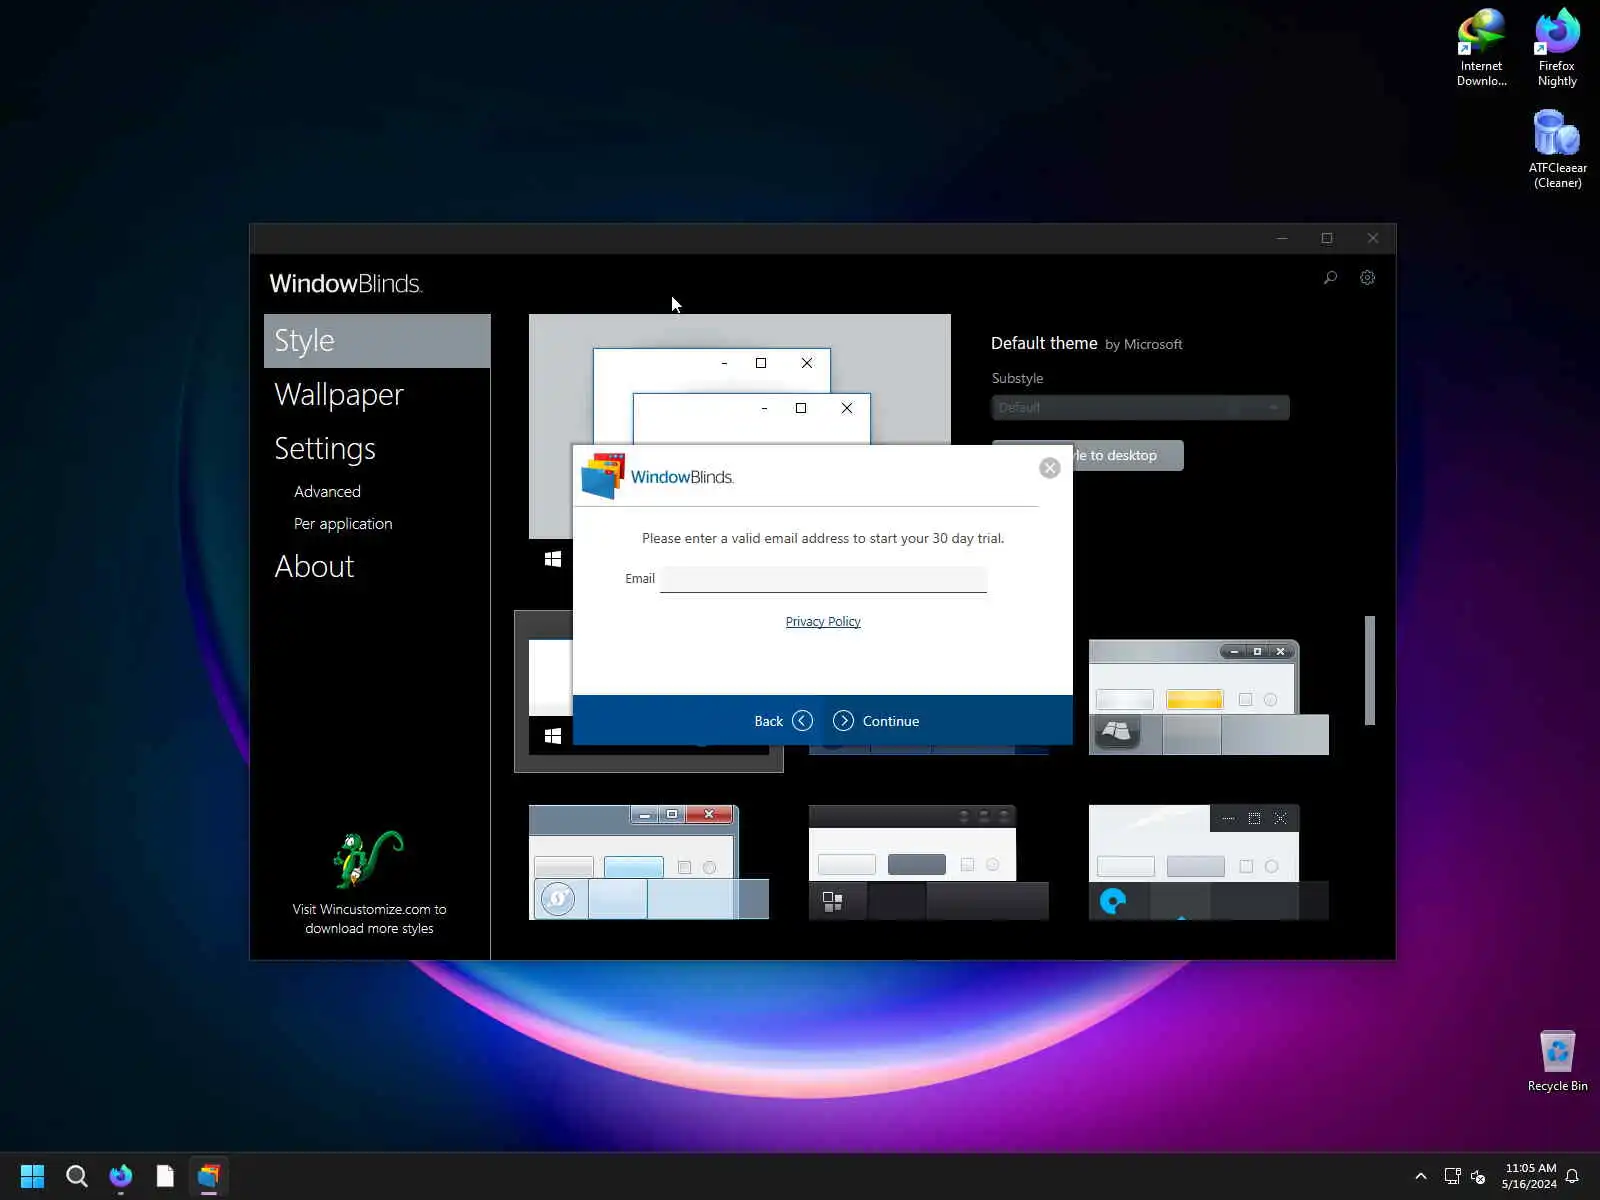Click the style list vertical scrollbar
Viewport: 1600px width, 1200px height.
click(x=1370, y=670)
